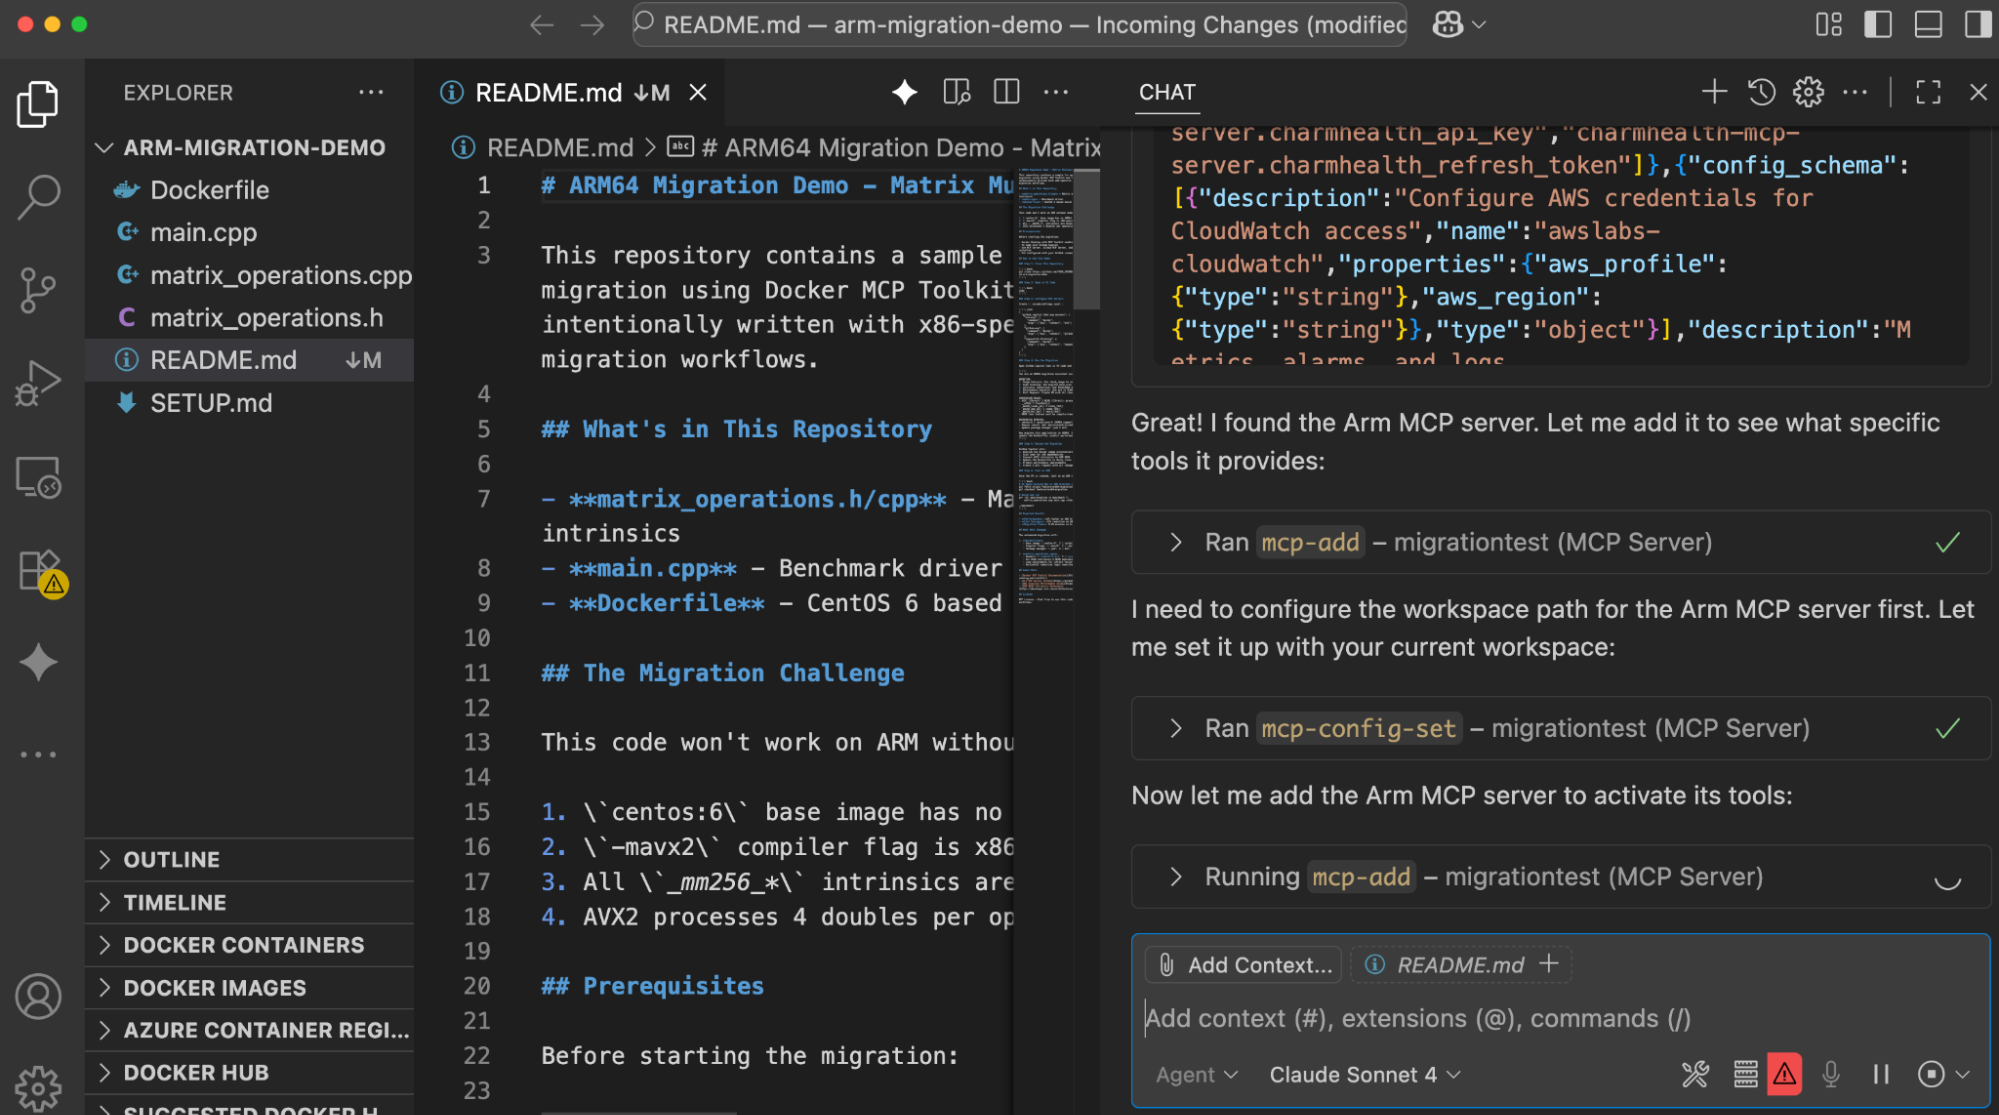Image resolution: width=1999 pixels, height=1115 pixels.
Task: Click the red warning icon in the chat input
Action: click(1784, 1074)
